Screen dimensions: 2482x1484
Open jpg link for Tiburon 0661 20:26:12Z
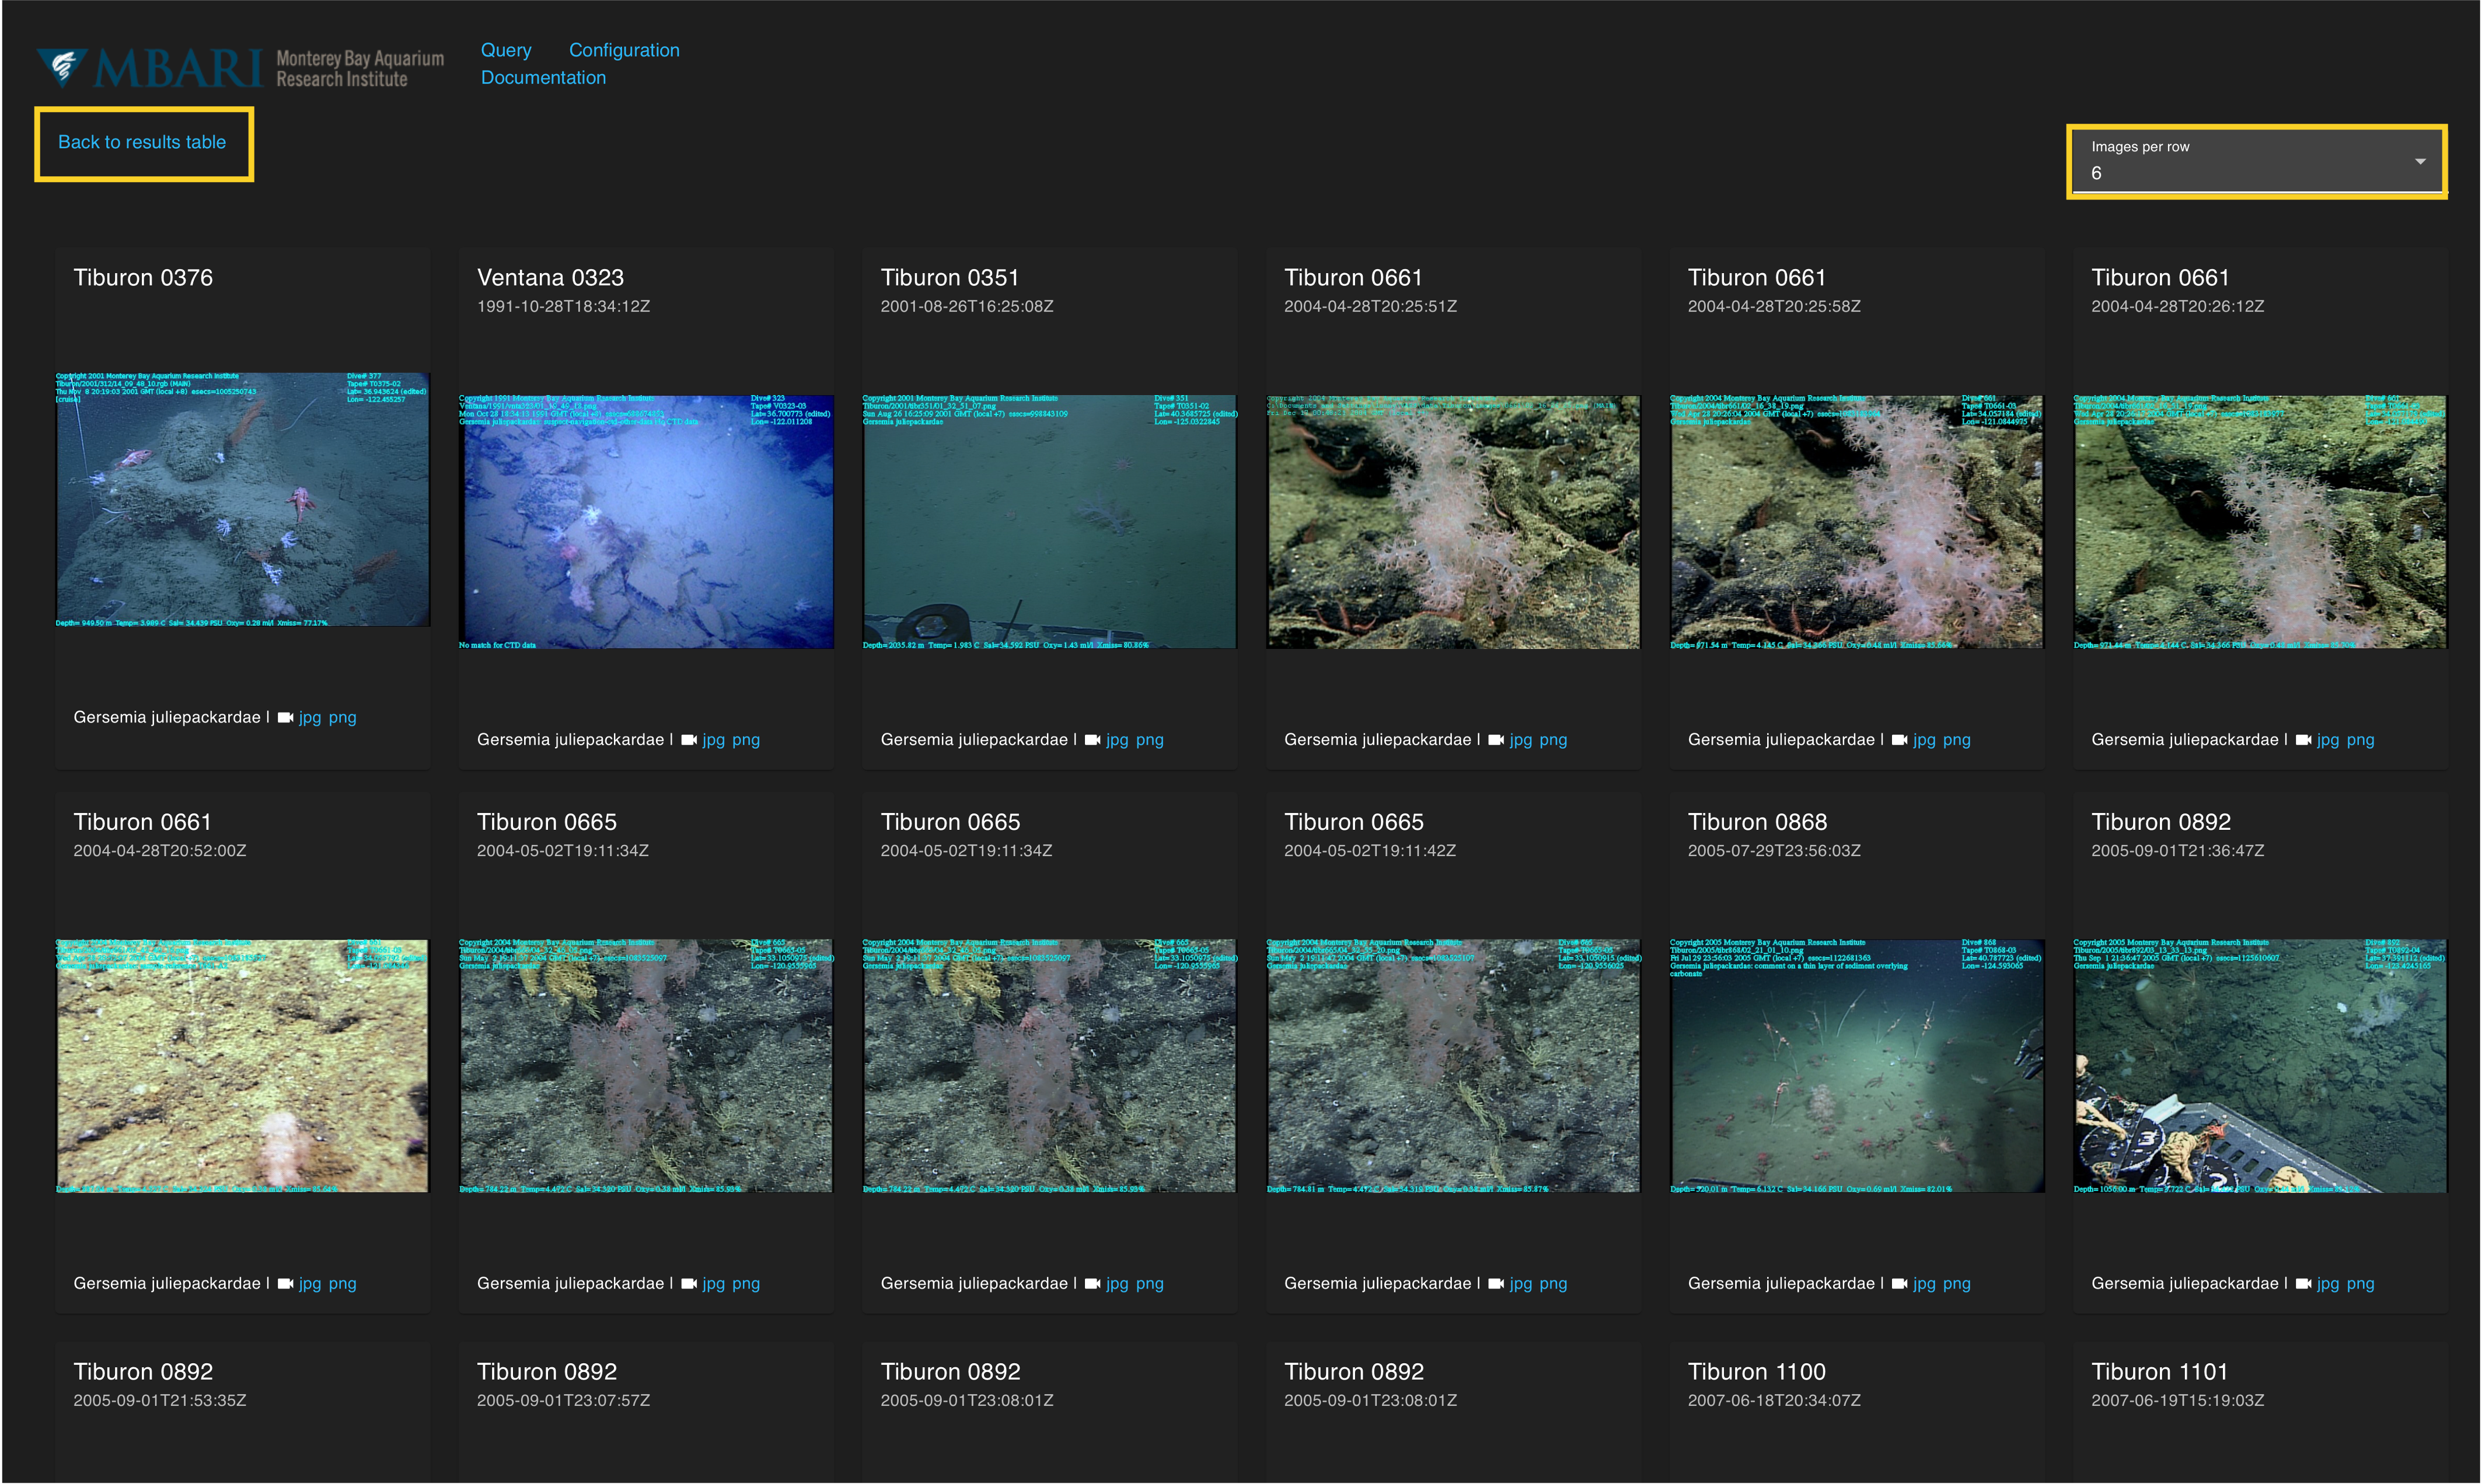click(x=2327, y=740)
